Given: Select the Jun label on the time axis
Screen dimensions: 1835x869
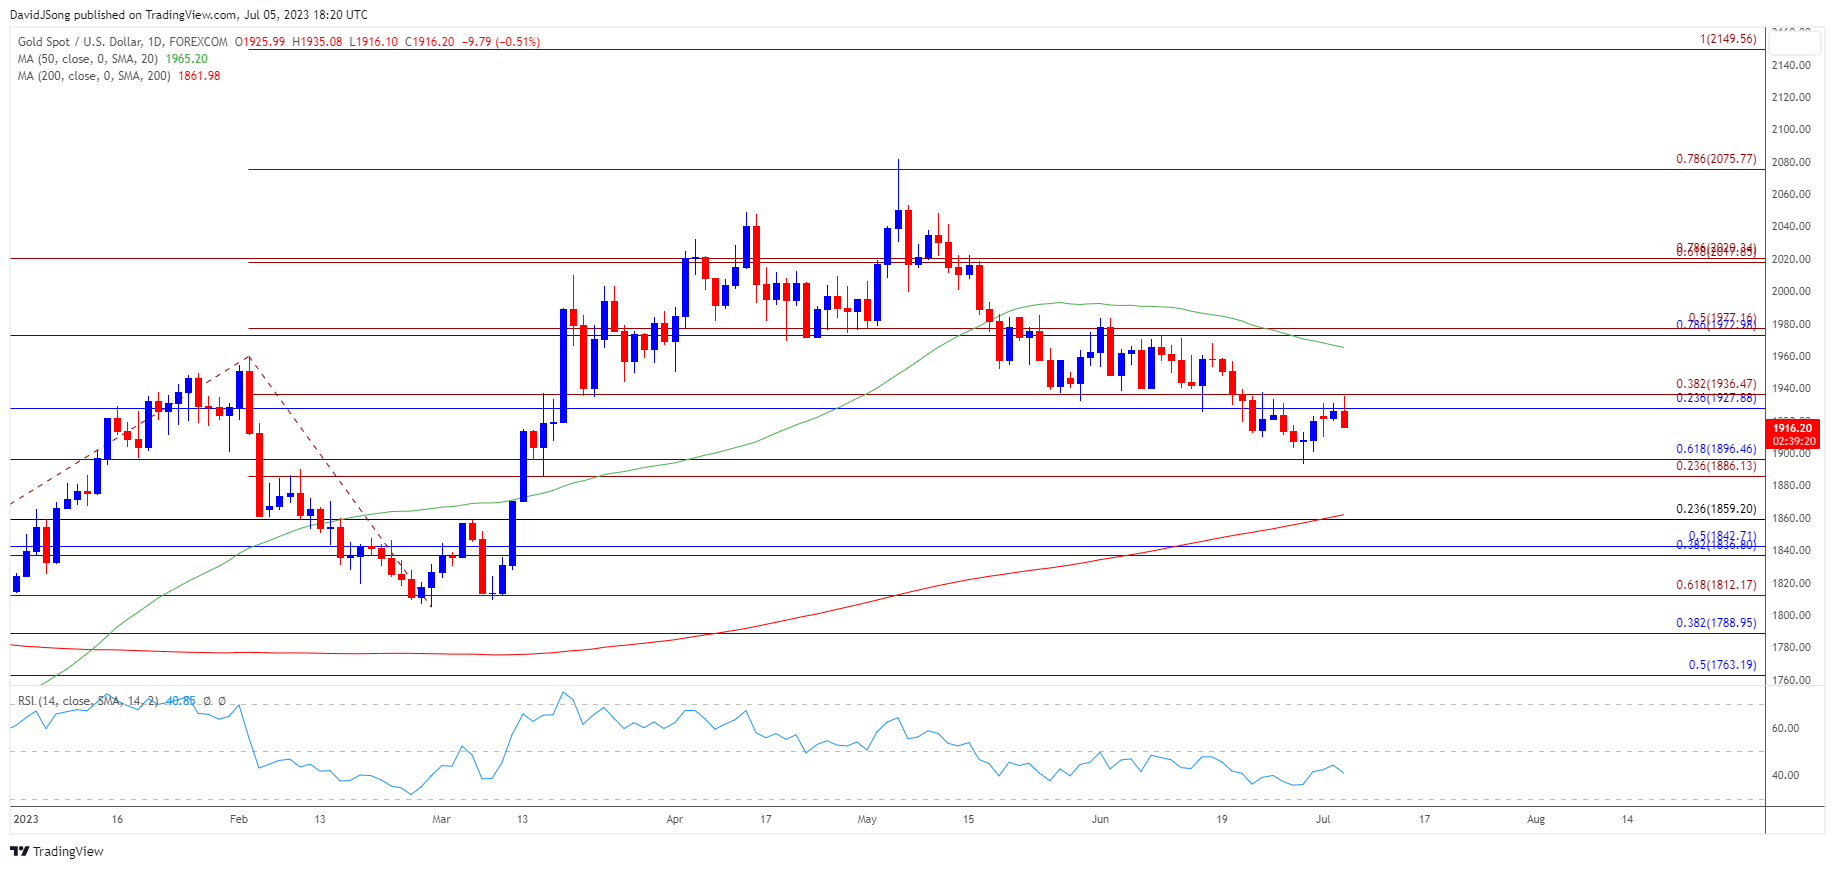Looking at the screenshot, I should (x=1100, y=819).
